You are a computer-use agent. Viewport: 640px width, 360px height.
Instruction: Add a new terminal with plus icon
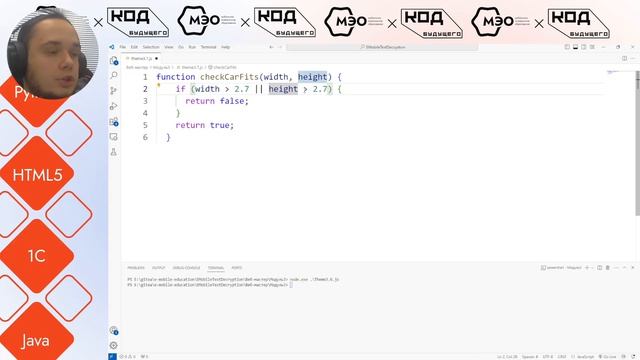pyautogui.click(x=587, y=268)
